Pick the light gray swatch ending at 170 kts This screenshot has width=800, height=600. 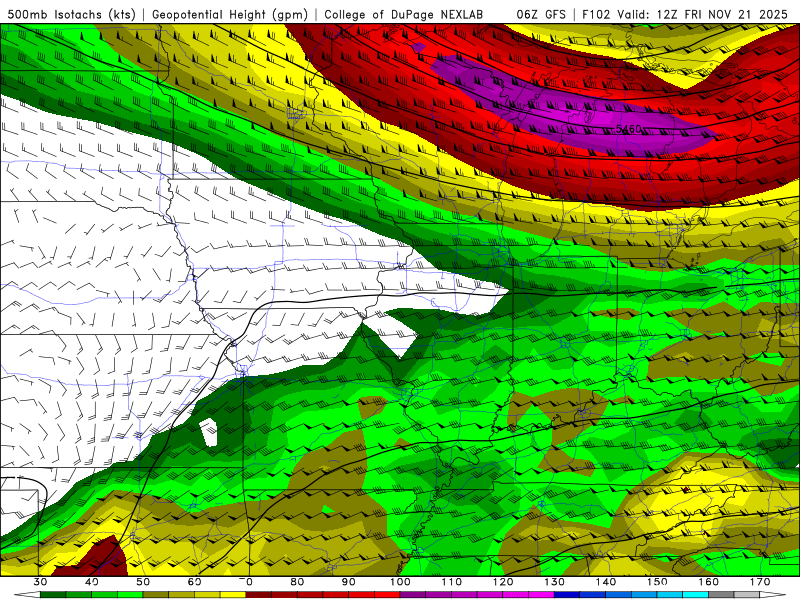[x=746, y=594]
